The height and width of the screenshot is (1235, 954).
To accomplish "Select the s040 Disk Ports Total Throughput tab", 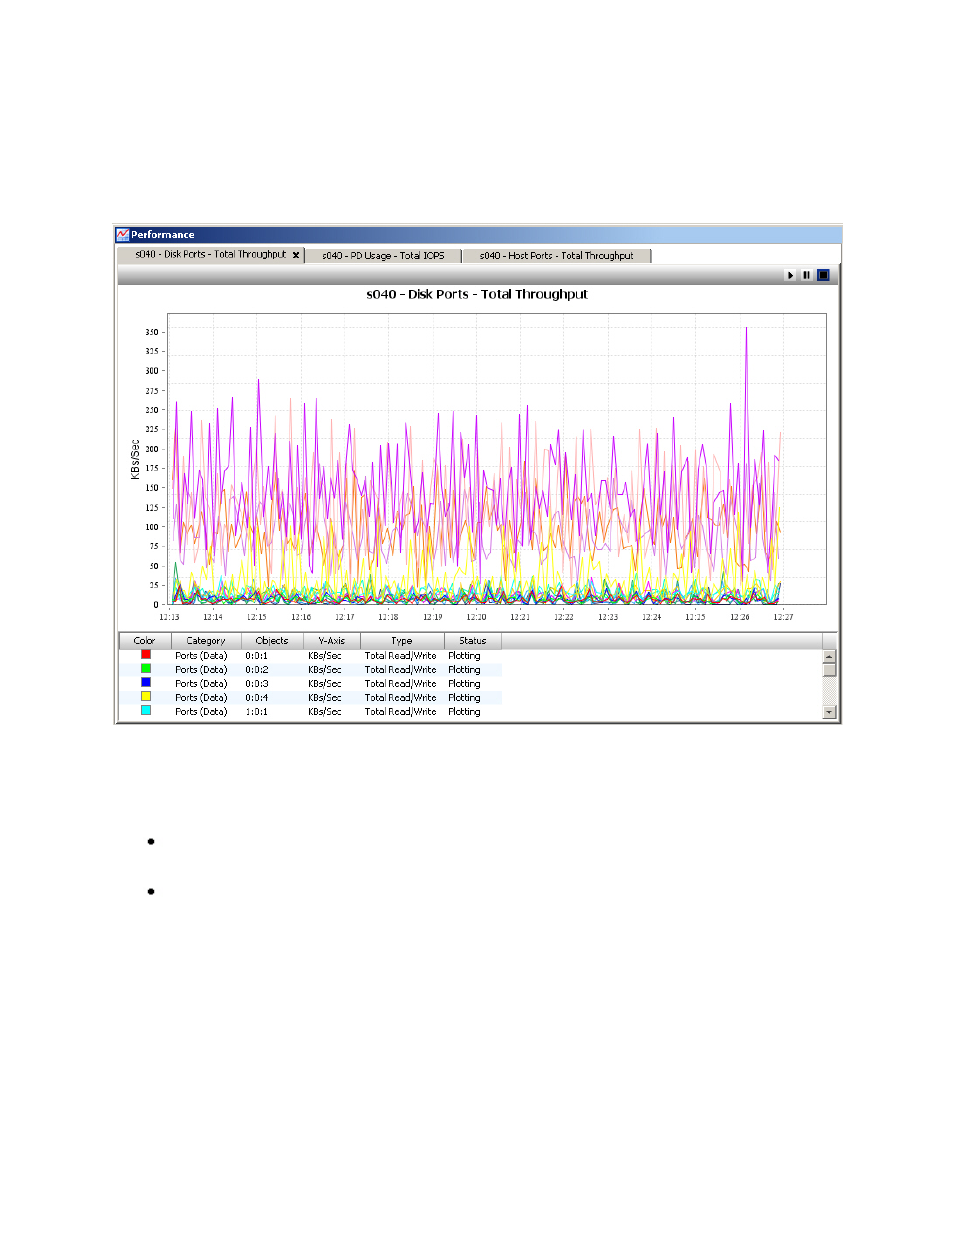I will [x=211, y=255].
